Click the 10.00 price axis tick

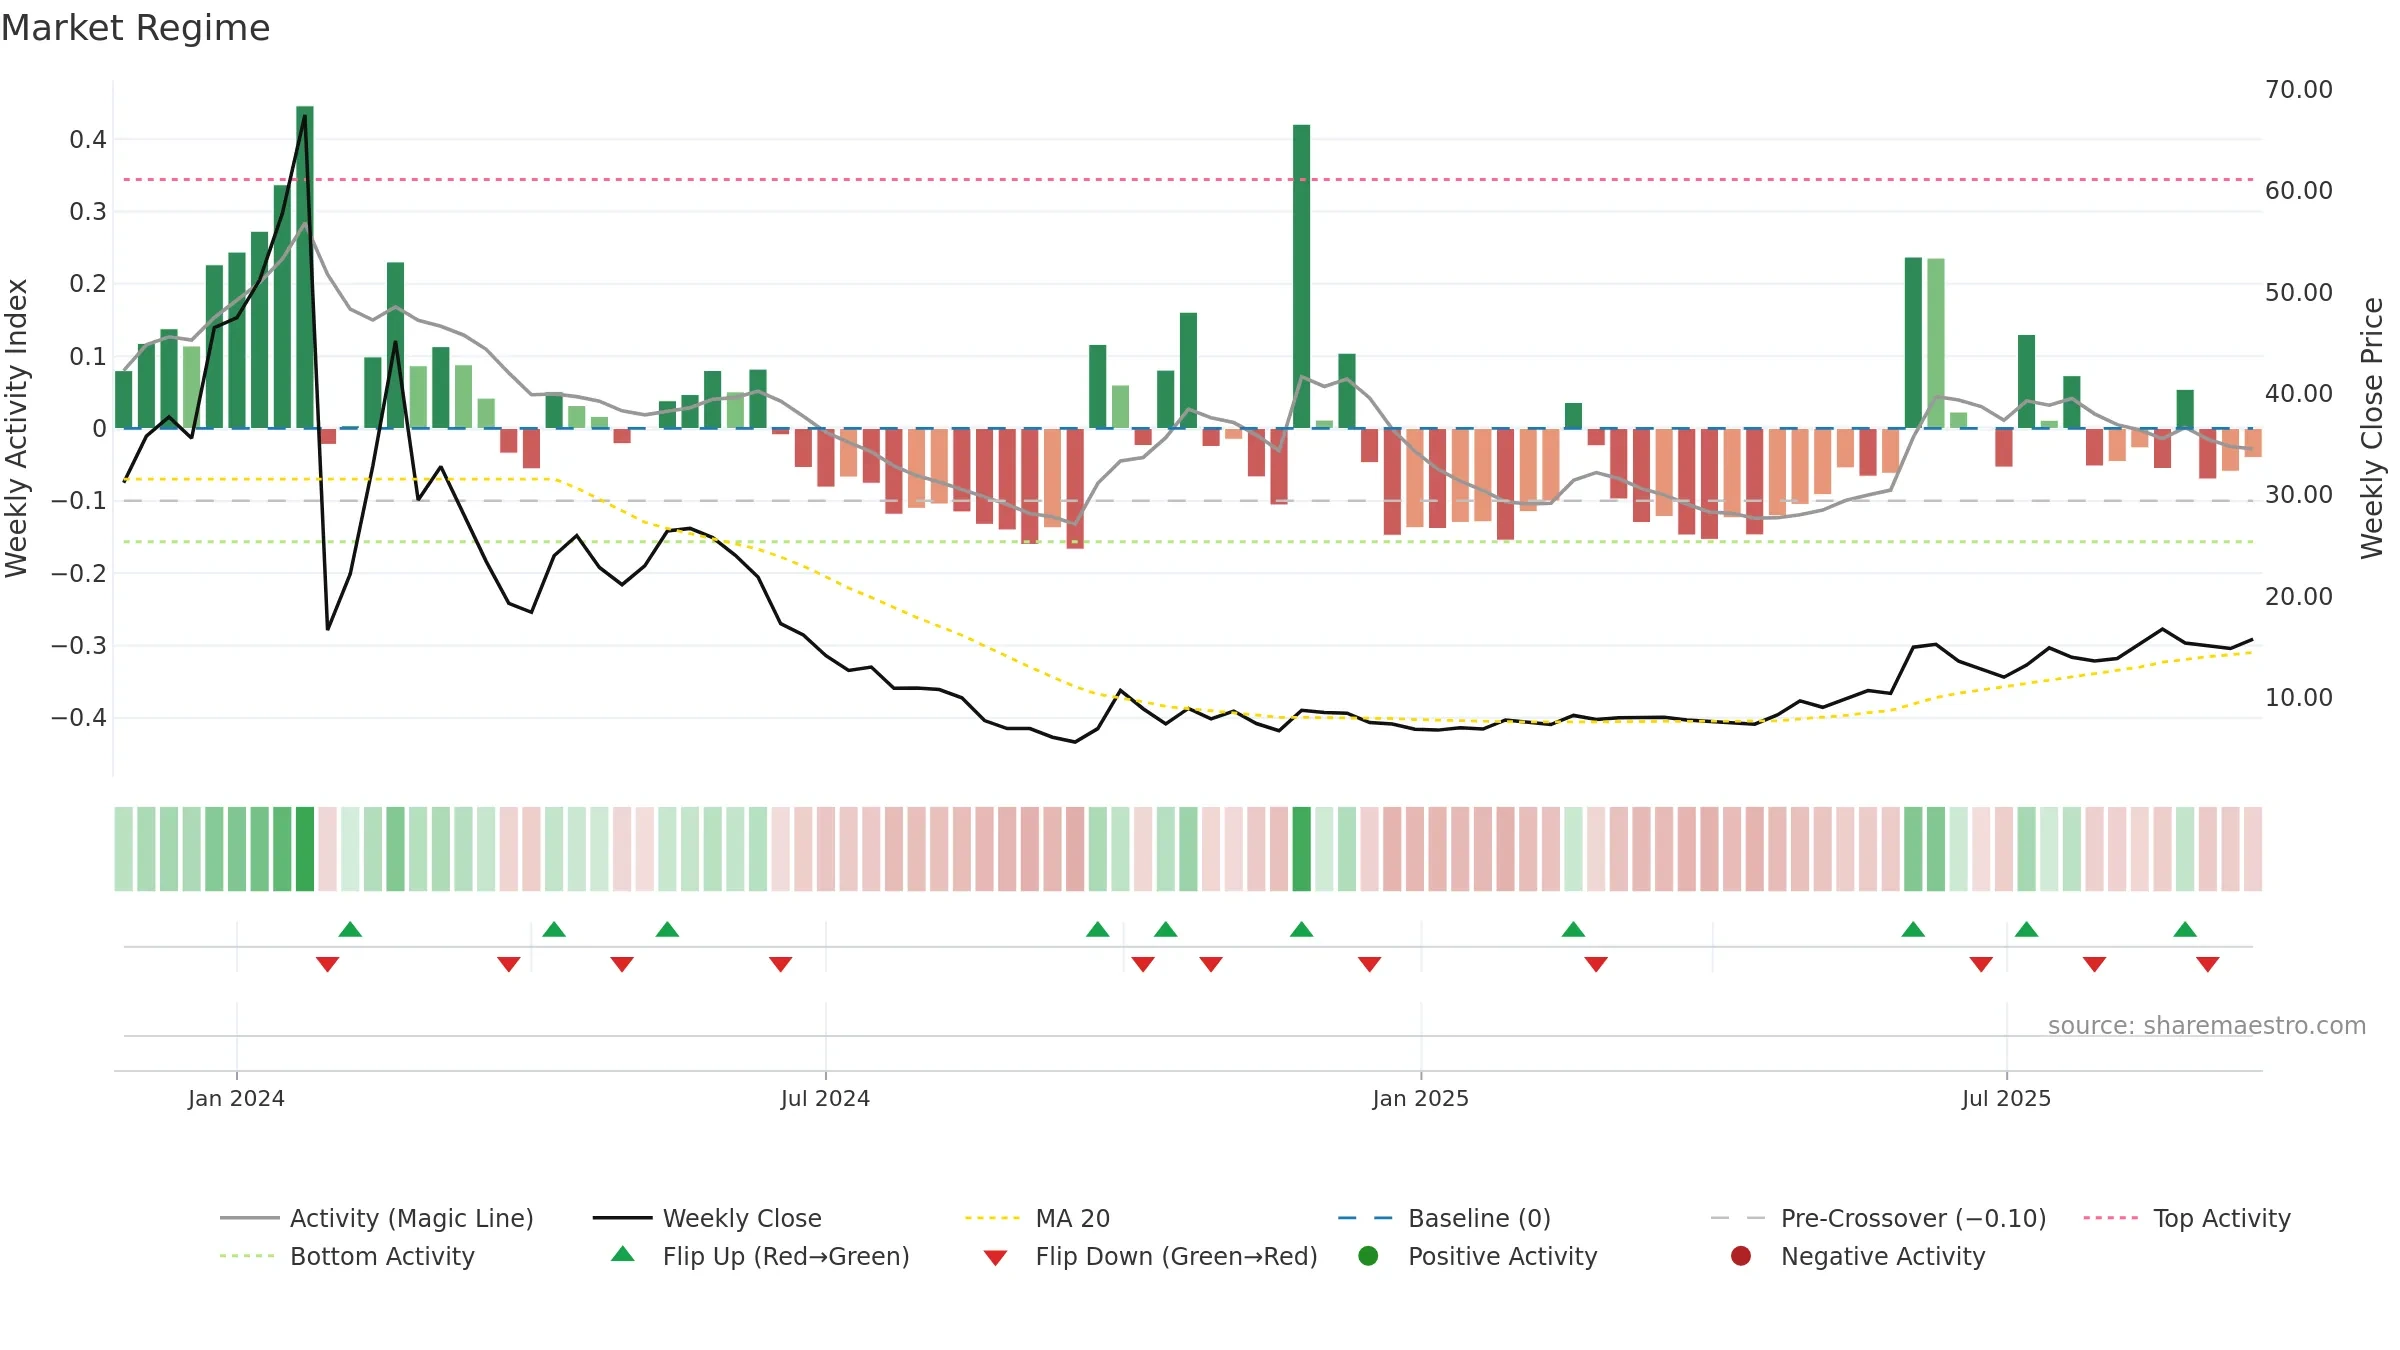pos(2298,697)
